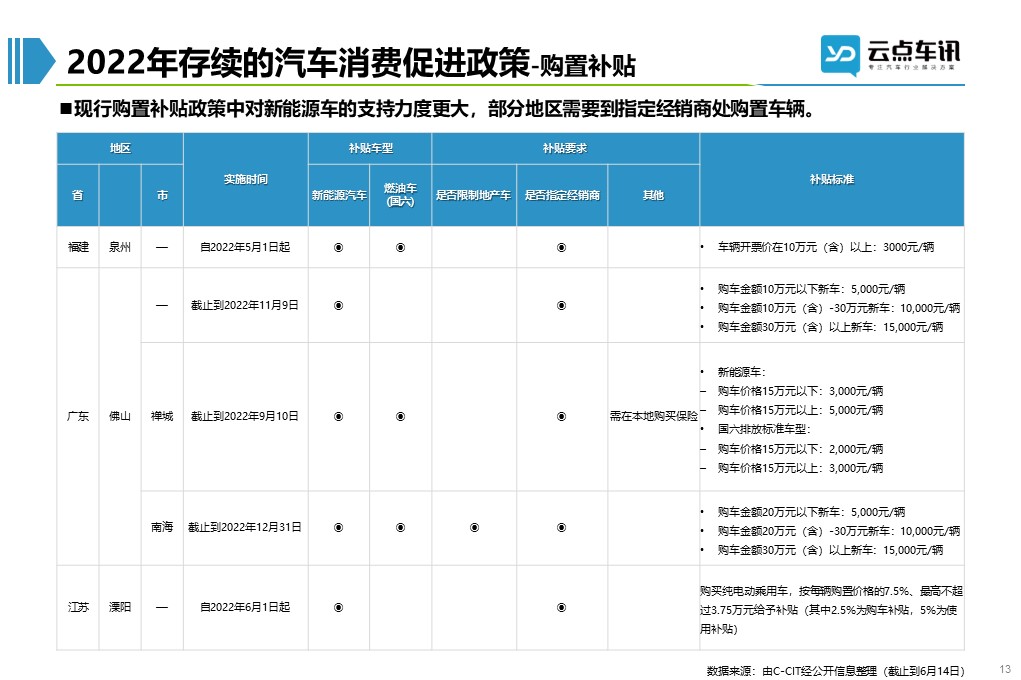Select the line 购车金额10万元（含）-30万元新车：10,000元/辆
This screenshot has width=1021, height=680.
(x=839, y=308)
